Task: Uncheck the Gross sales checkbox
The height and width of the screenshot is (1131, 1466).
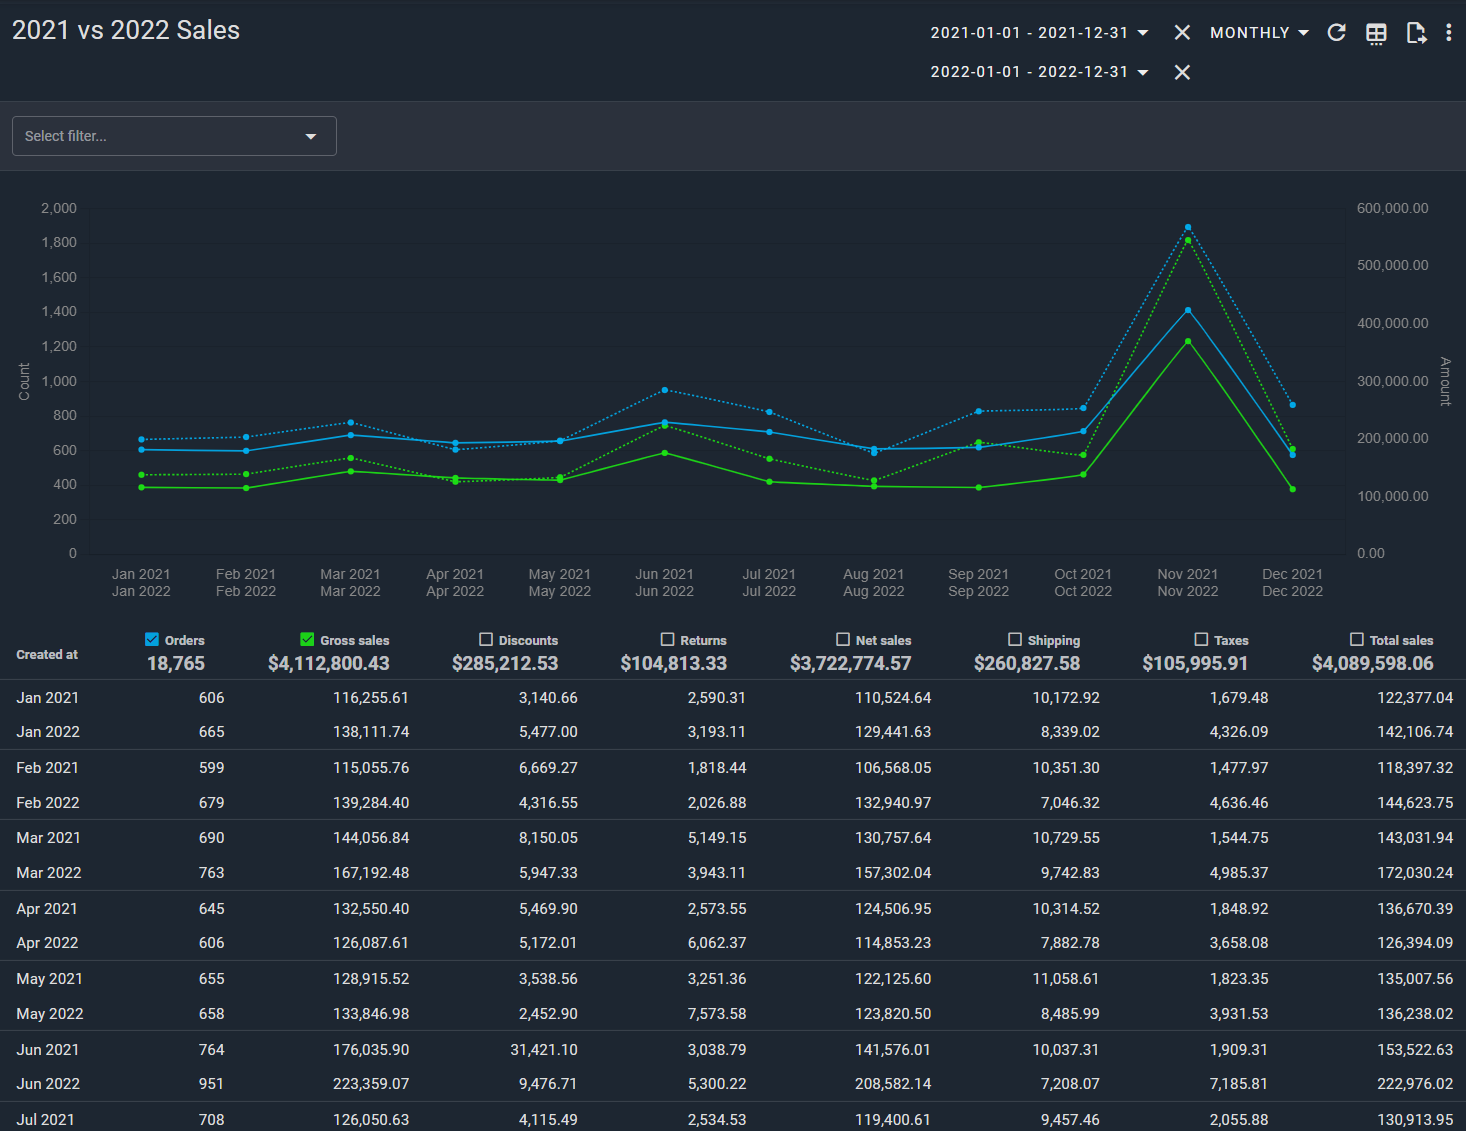Action: (307, 640)
